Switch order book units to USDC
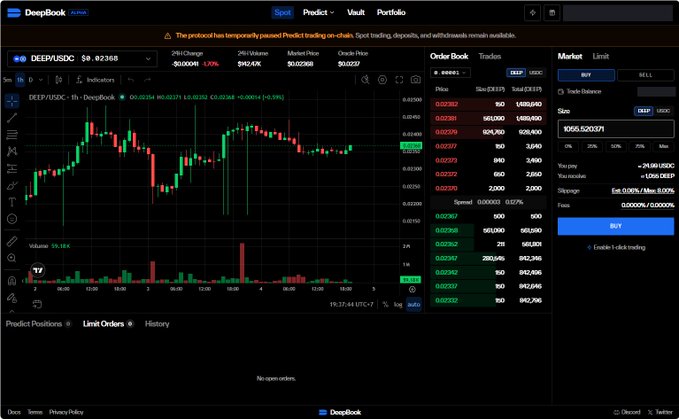Viewport: 679px width, 419px height. click(x=536, y=73)
